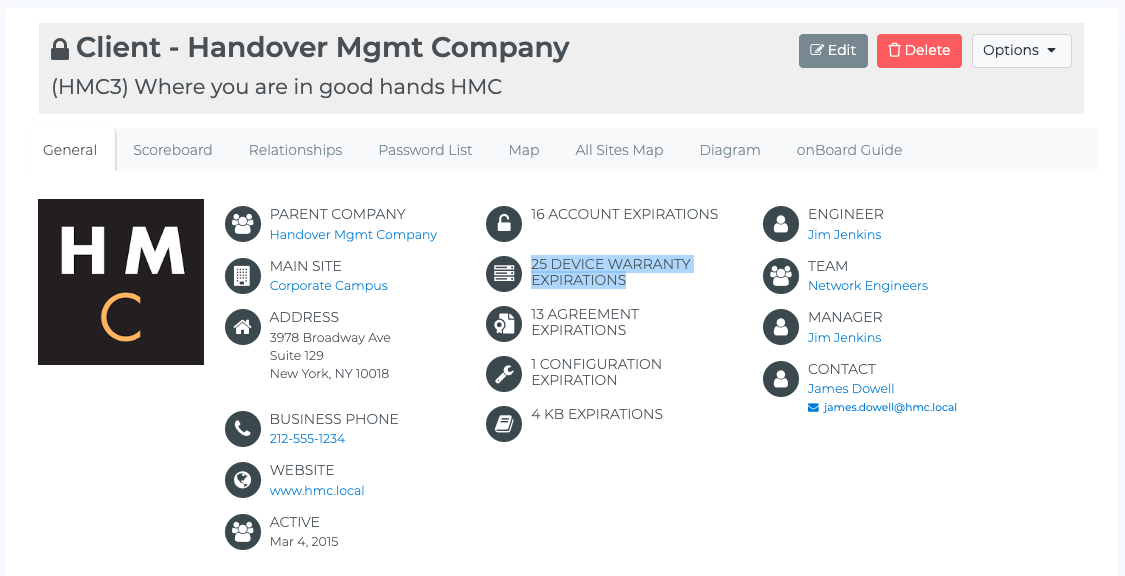Click the envelope icon beside contact email
This screenshot has width=1125, height=576.
tap(813, 408)
